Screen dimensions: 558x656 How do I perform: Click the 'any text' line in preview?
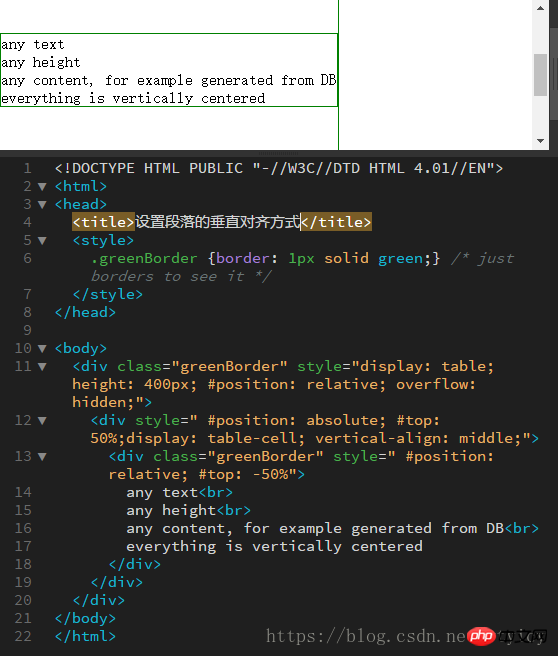click(x=33, y=44)
